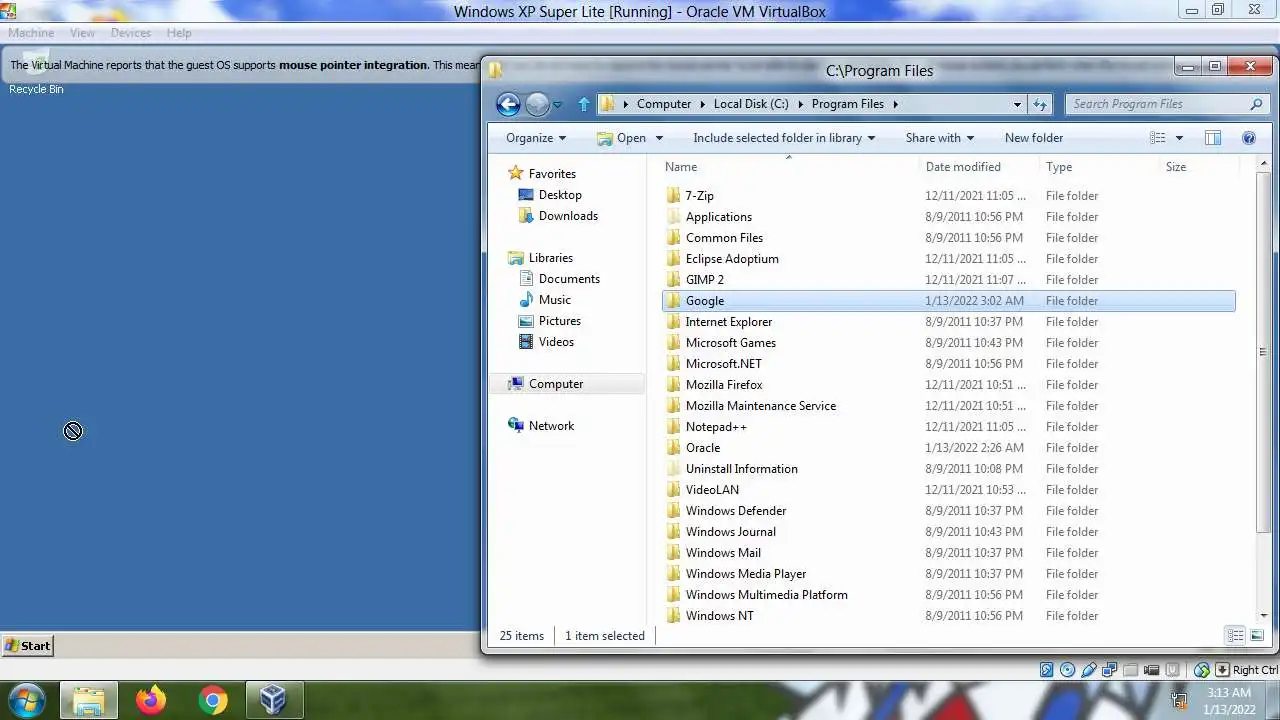The width and height of the screenshot is (1280, 720).
Task: Click the VirtualBox network adapters indicator
Action: pos(1110,670)
